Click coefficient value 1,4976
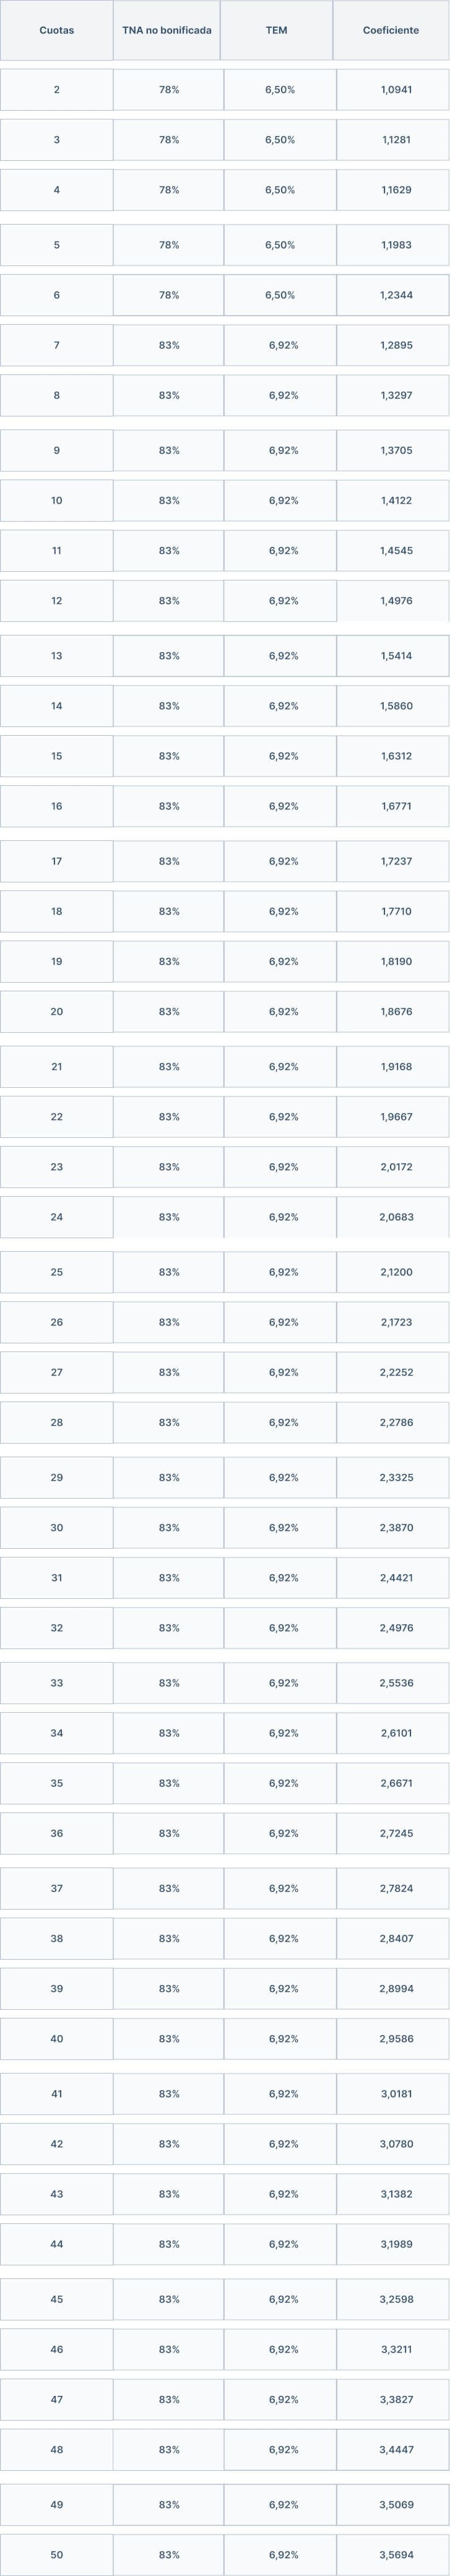This screenshot has height=2576, width=468. [x=397, y=601]
